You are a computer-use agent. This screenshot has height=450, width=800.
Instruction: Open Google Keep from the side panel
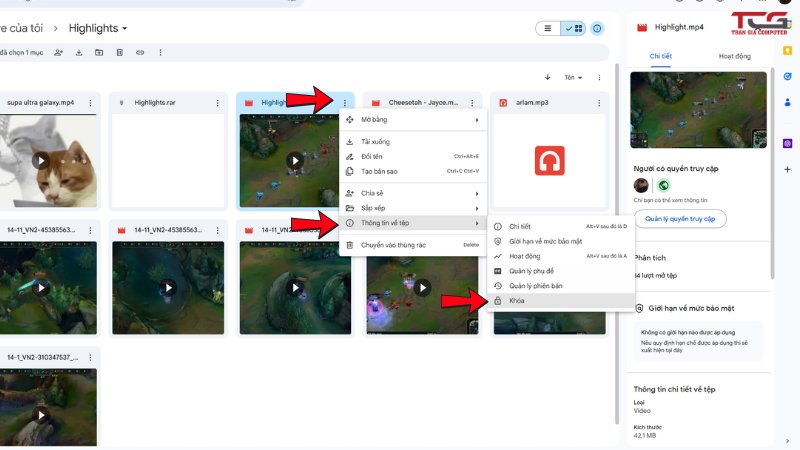(x=787, y=51)
